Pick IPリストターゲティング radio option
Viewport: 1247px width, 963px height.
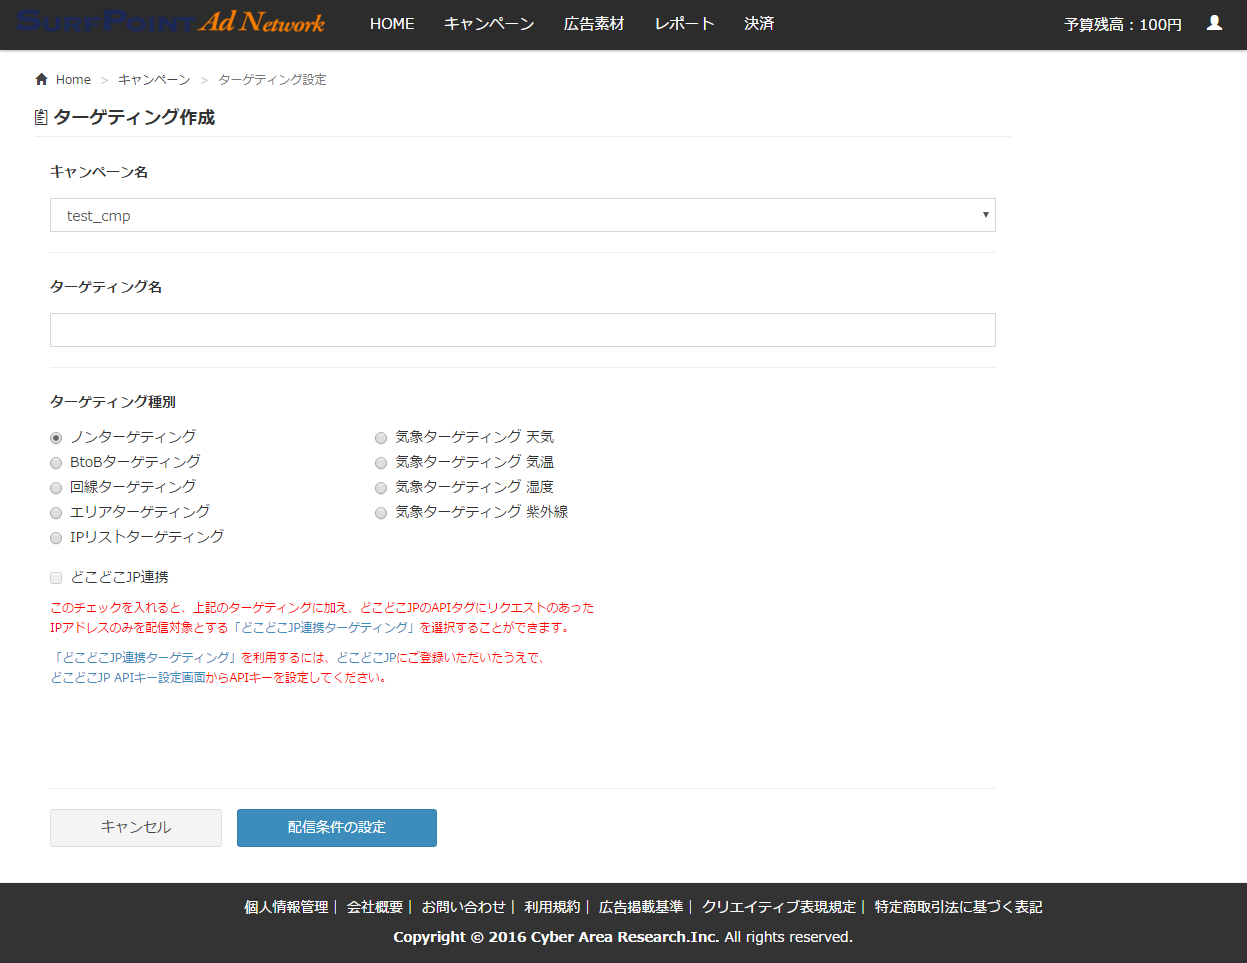[56, 538]
